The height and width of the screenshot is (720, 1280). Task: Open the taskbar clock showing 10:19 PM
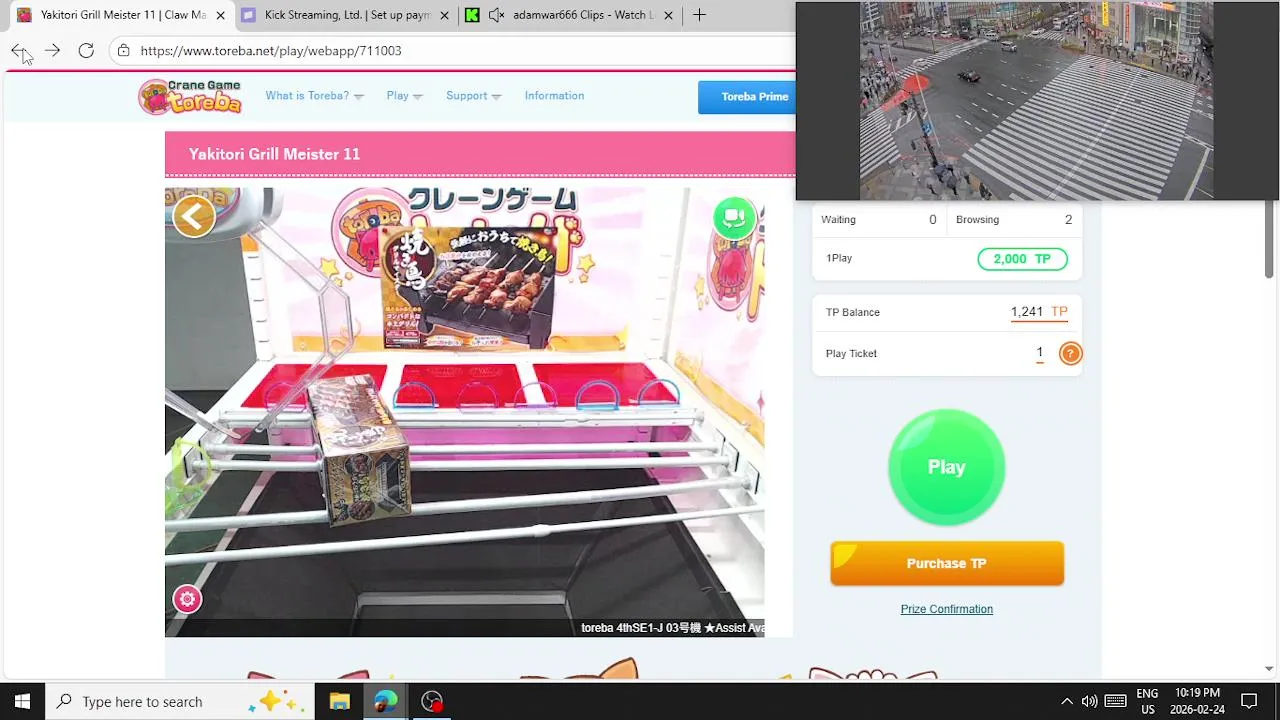pyautogui.click(x=1197, y=701)
